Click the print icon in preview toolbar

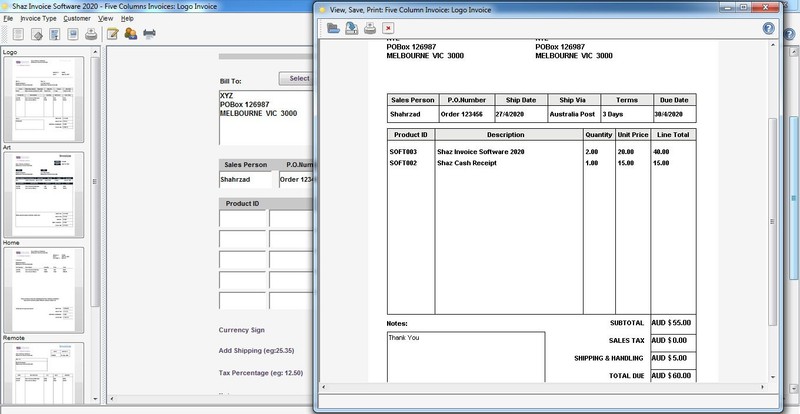point(370,28)
